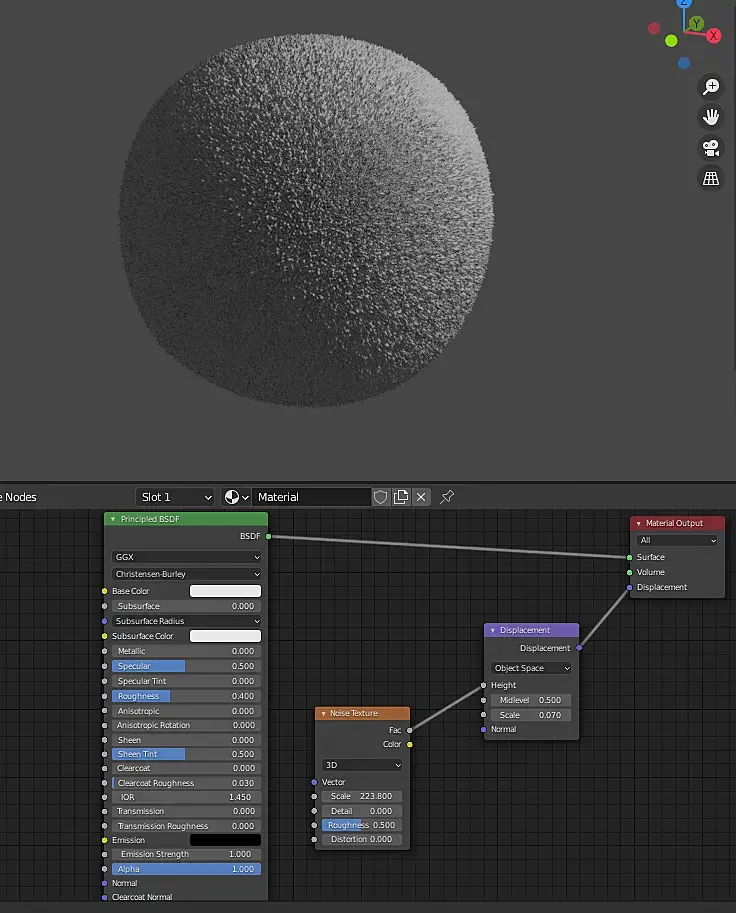Click the Clearcoat 0.000 field

(186, 768)
